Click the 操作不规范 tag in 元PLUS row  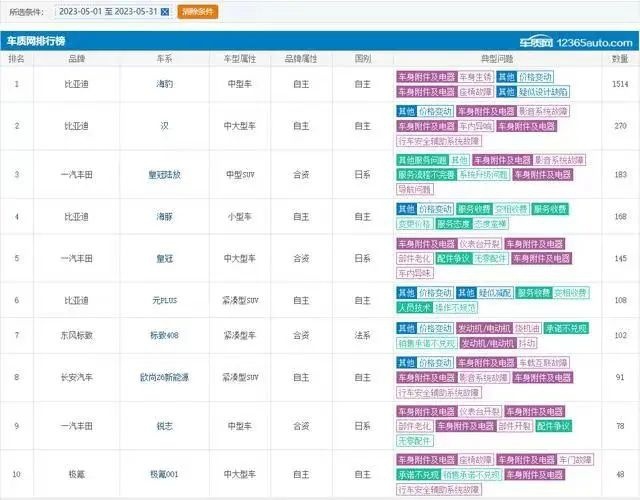tap(455, 308)
